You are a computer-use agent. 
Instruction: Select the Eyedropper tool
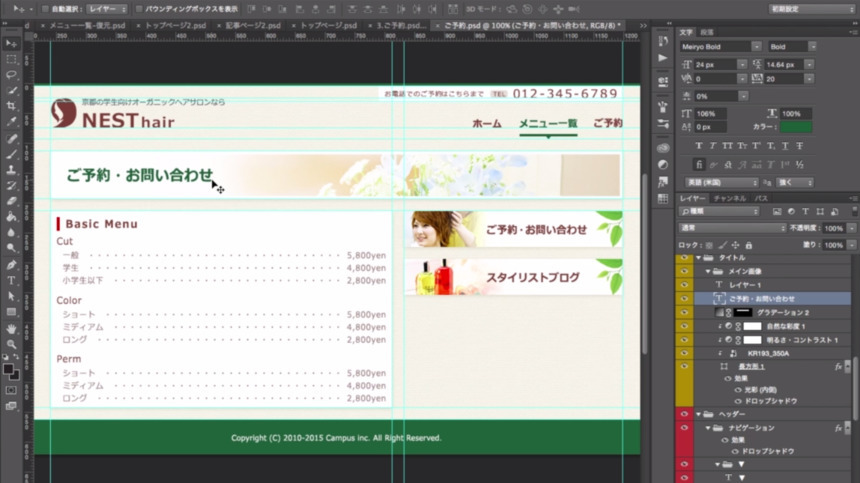coord(11,122)
